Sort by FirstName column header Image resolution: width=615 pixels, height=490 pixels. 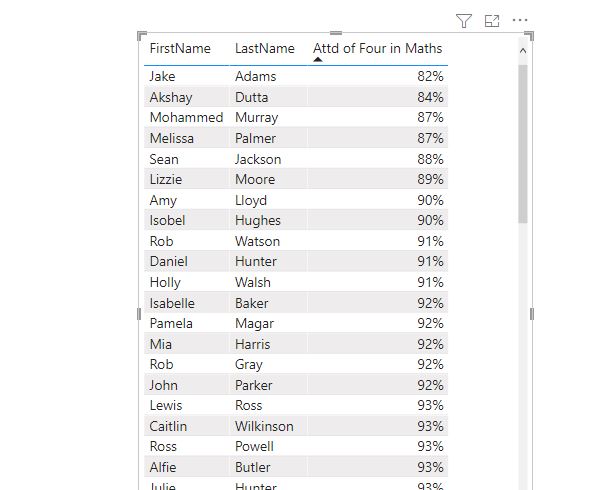click(x=180, y=49)
